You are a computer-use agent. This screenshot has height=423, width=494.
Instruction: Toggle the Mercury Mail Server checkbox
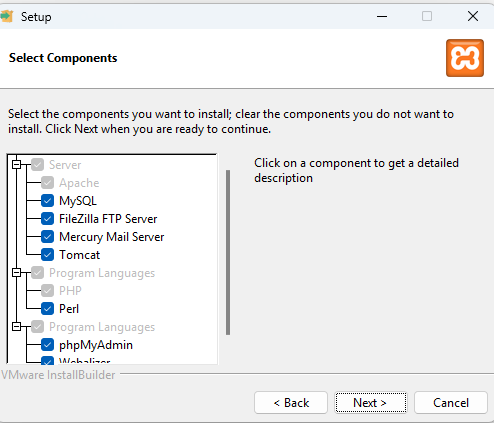coord(47,237)
